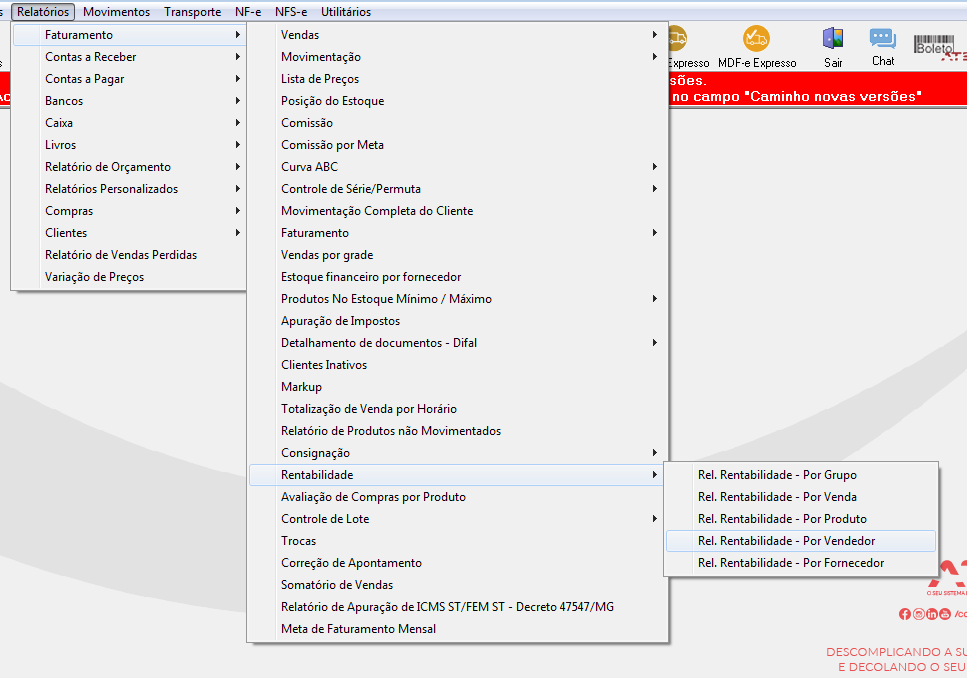Select Lista de Preços
967x678 pixels.
click(457, 79)
